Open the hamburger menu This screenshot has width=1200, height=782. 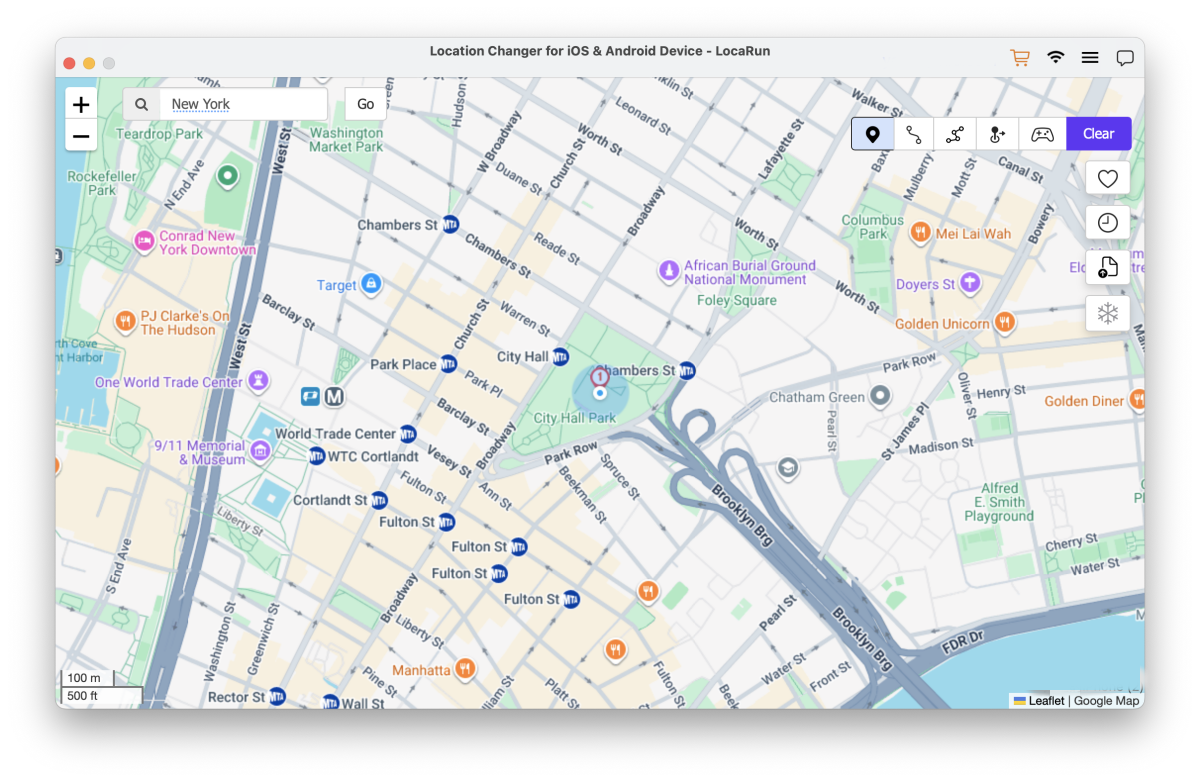point(1090,58)
